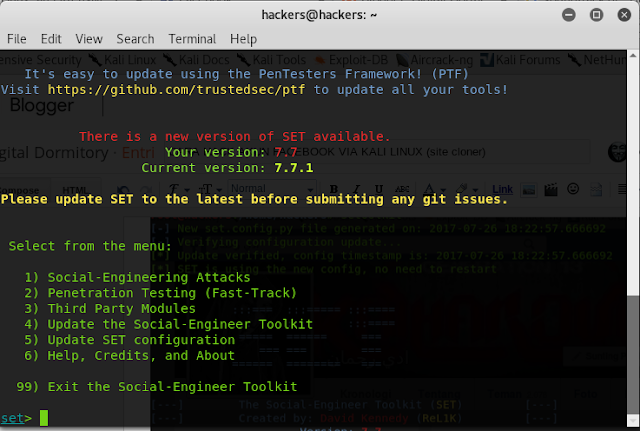Open the File menu in terminal
Viewport: 640px width, 431px height.
17,39
